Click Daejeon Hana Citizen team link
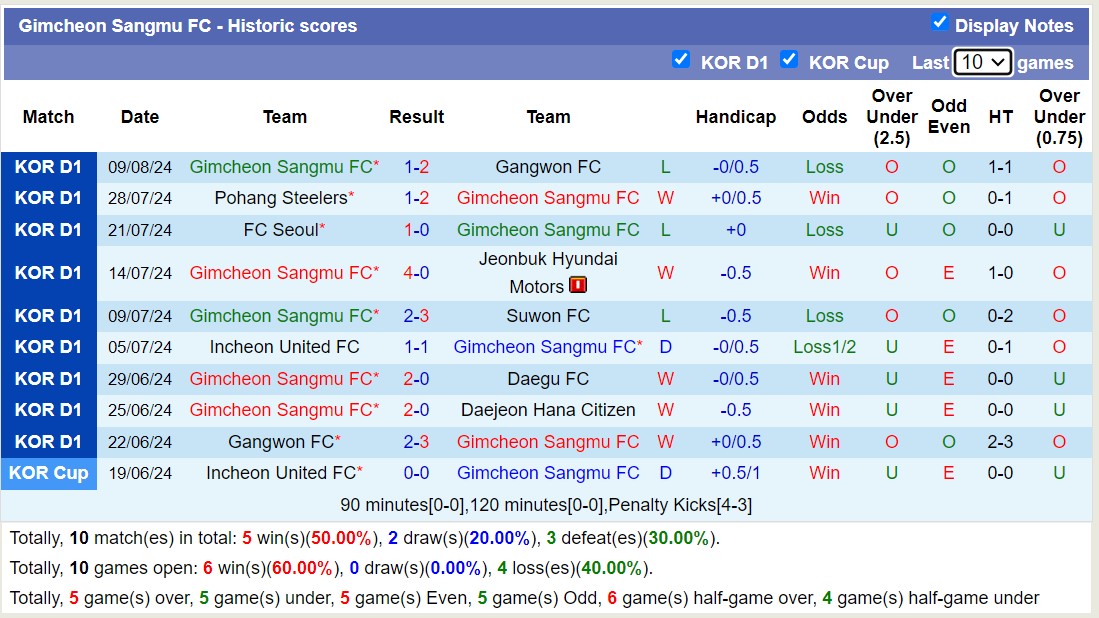Image resolution: width=1099 pixels, height=618 pixels. 548,410
